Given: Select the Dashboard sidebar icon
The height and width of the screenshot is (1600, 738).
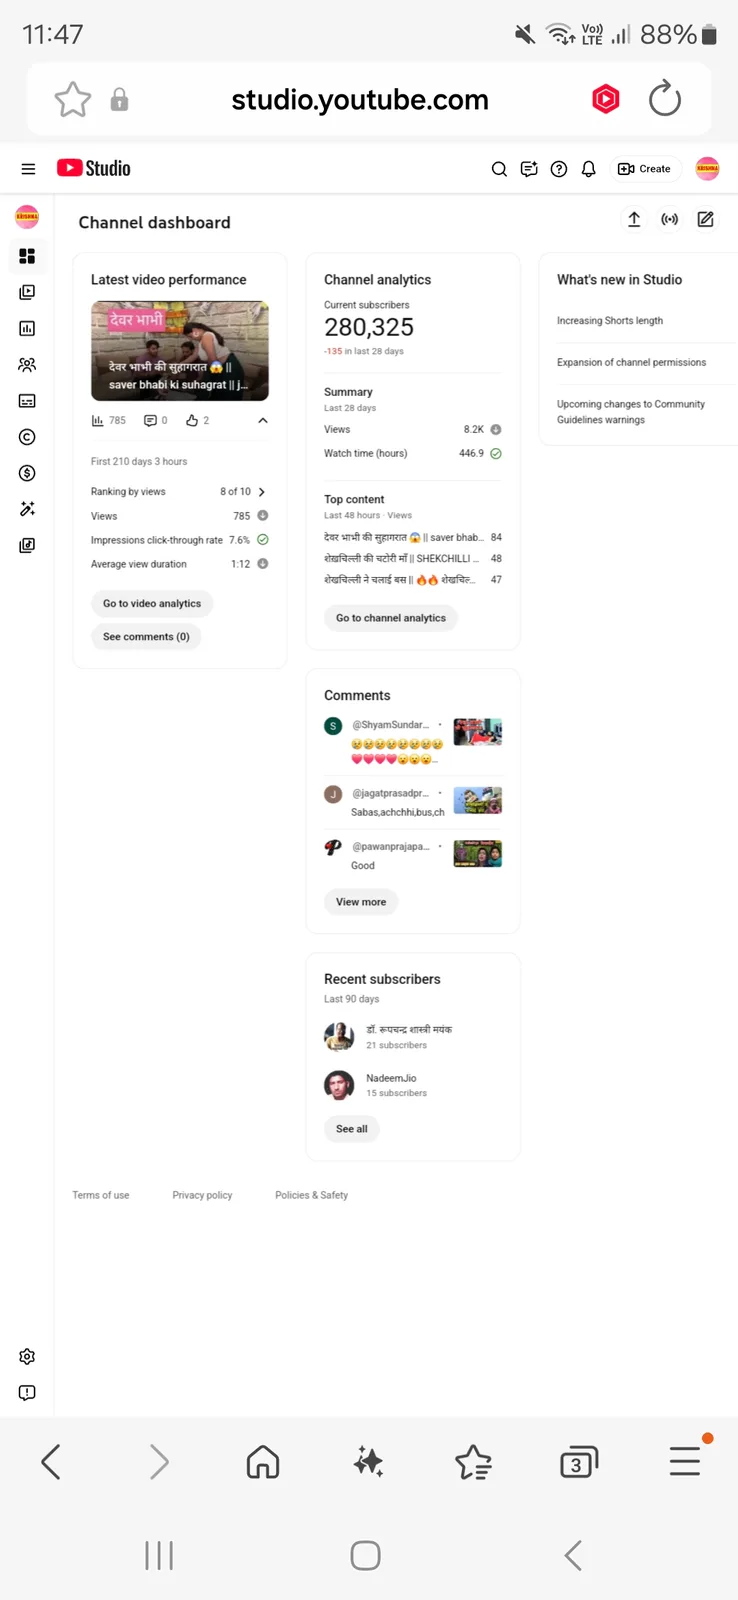Looking at the screenshot, I should (27, 256).
